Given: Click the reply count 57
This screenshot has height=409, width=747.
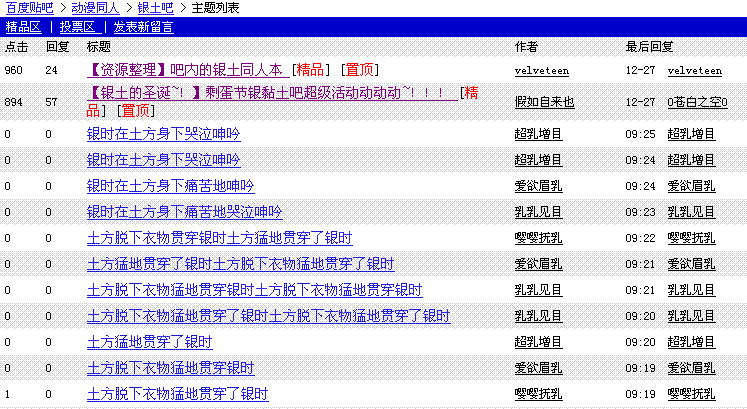Looking at the screenshot, I should coord(51,102).
